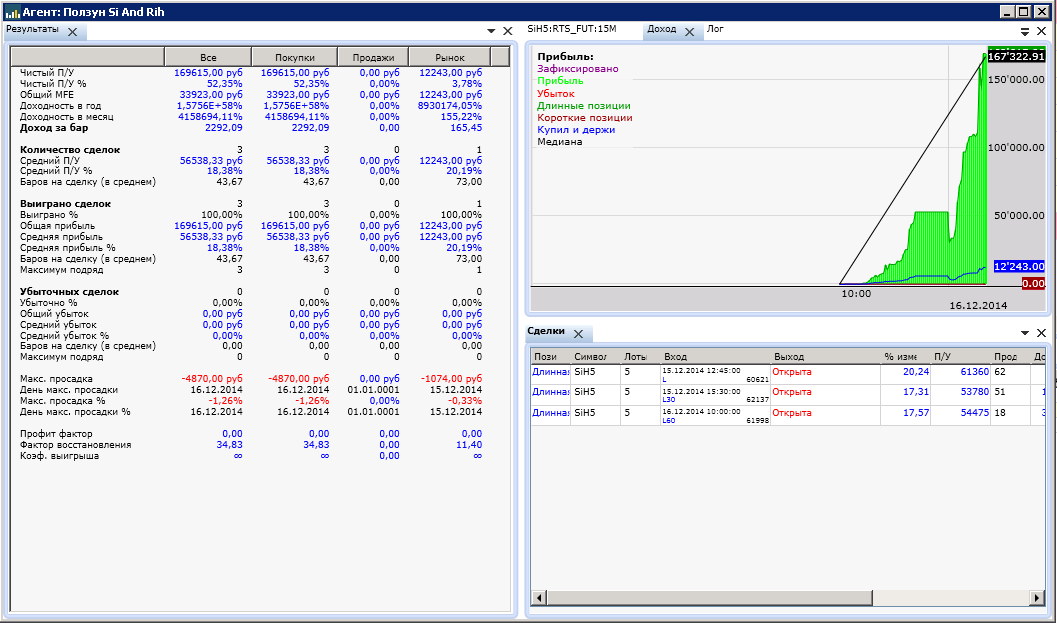Screen dimensions: 1057x623
Task: Click the Продажи column header
Action: click(372, 57)
